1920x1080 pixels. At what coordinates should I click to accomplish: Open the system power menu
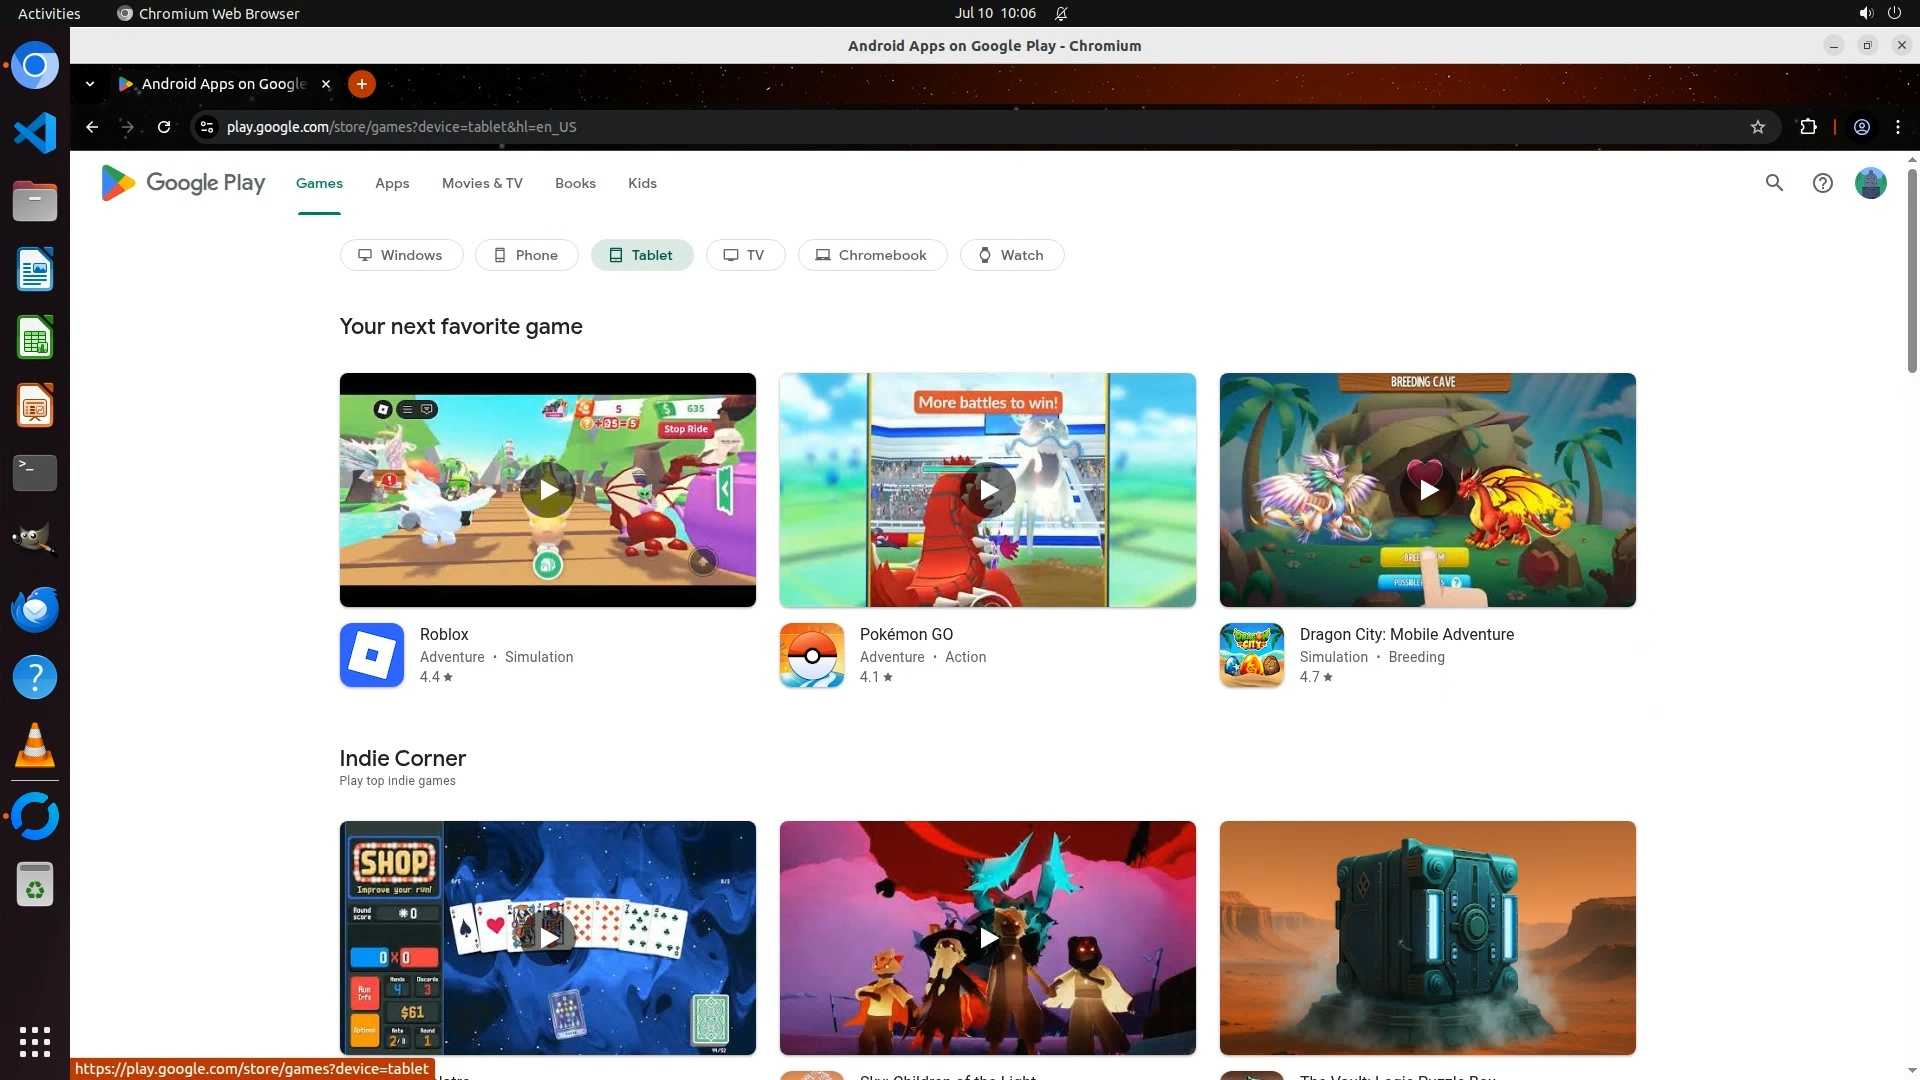tap(1893, 13)
